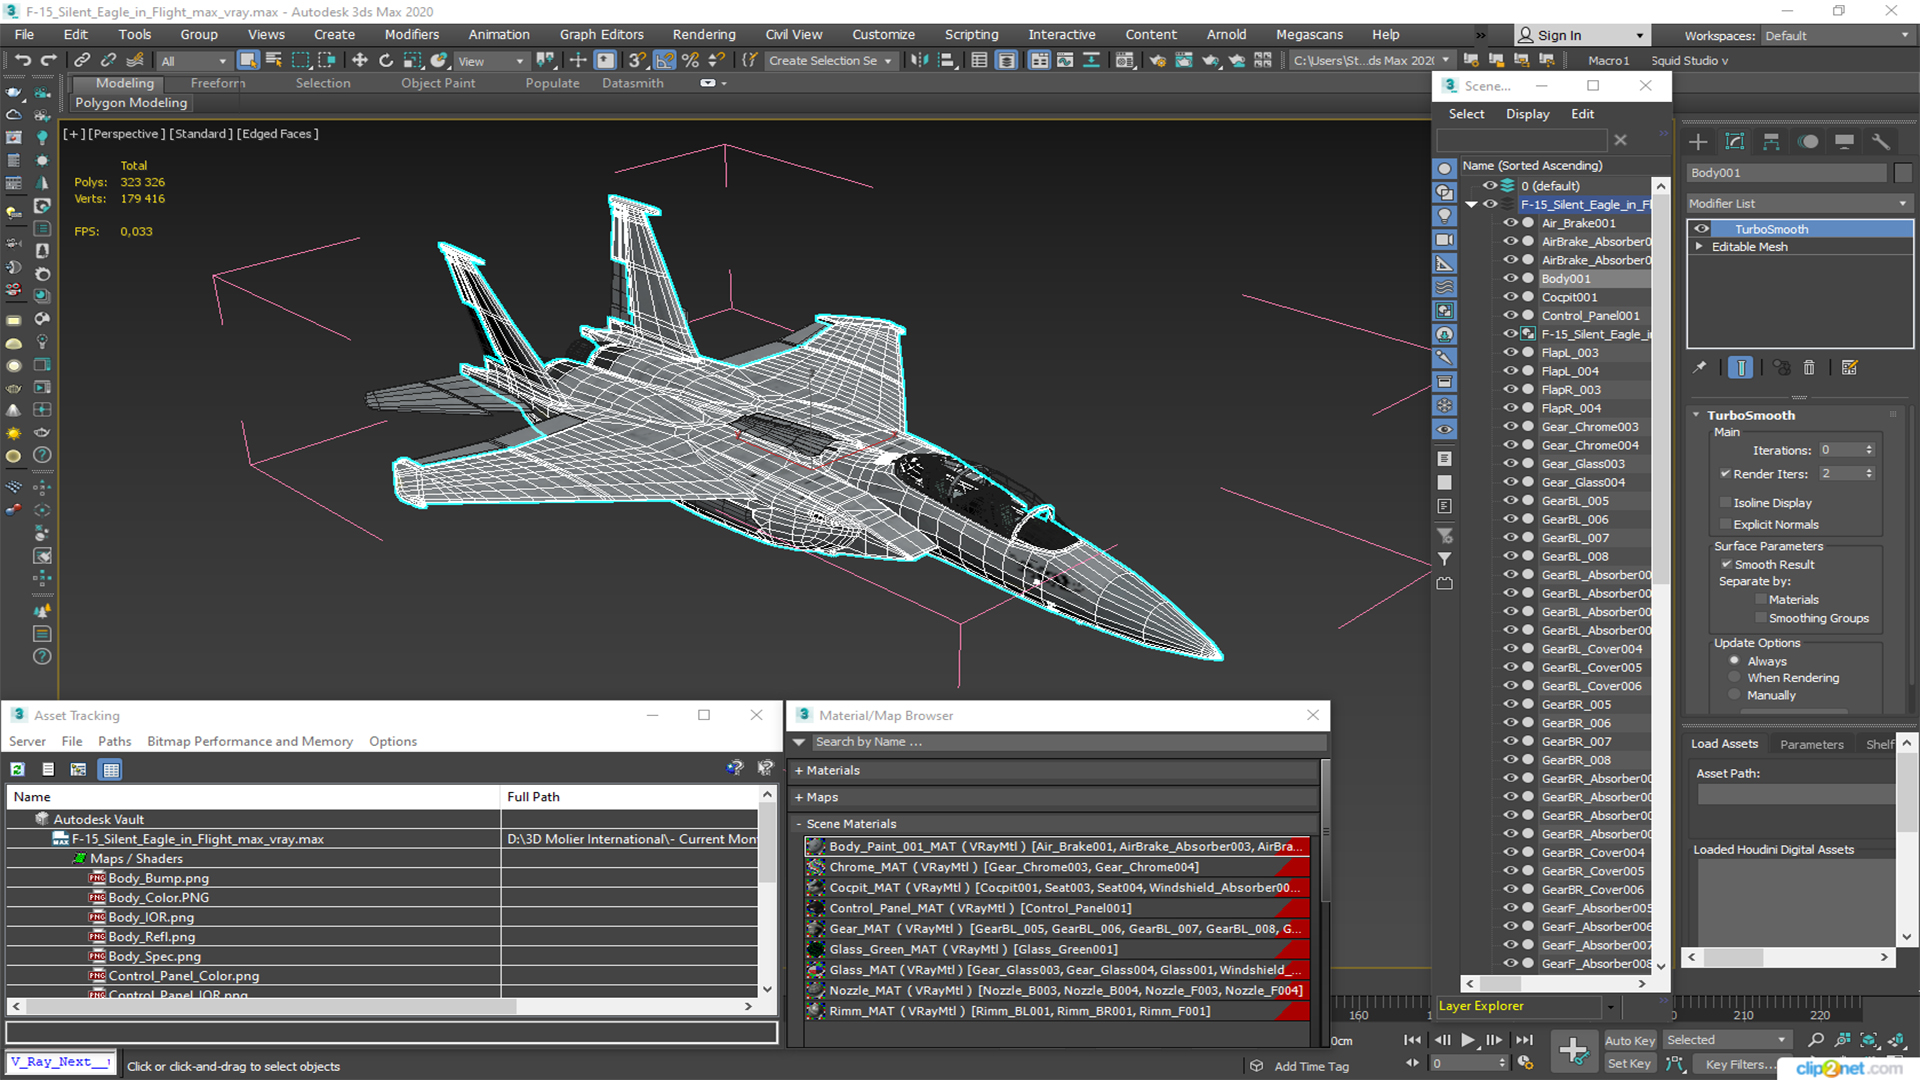
Task: Enable the Isoline Display checkbox
Action: click(1725, 503)
